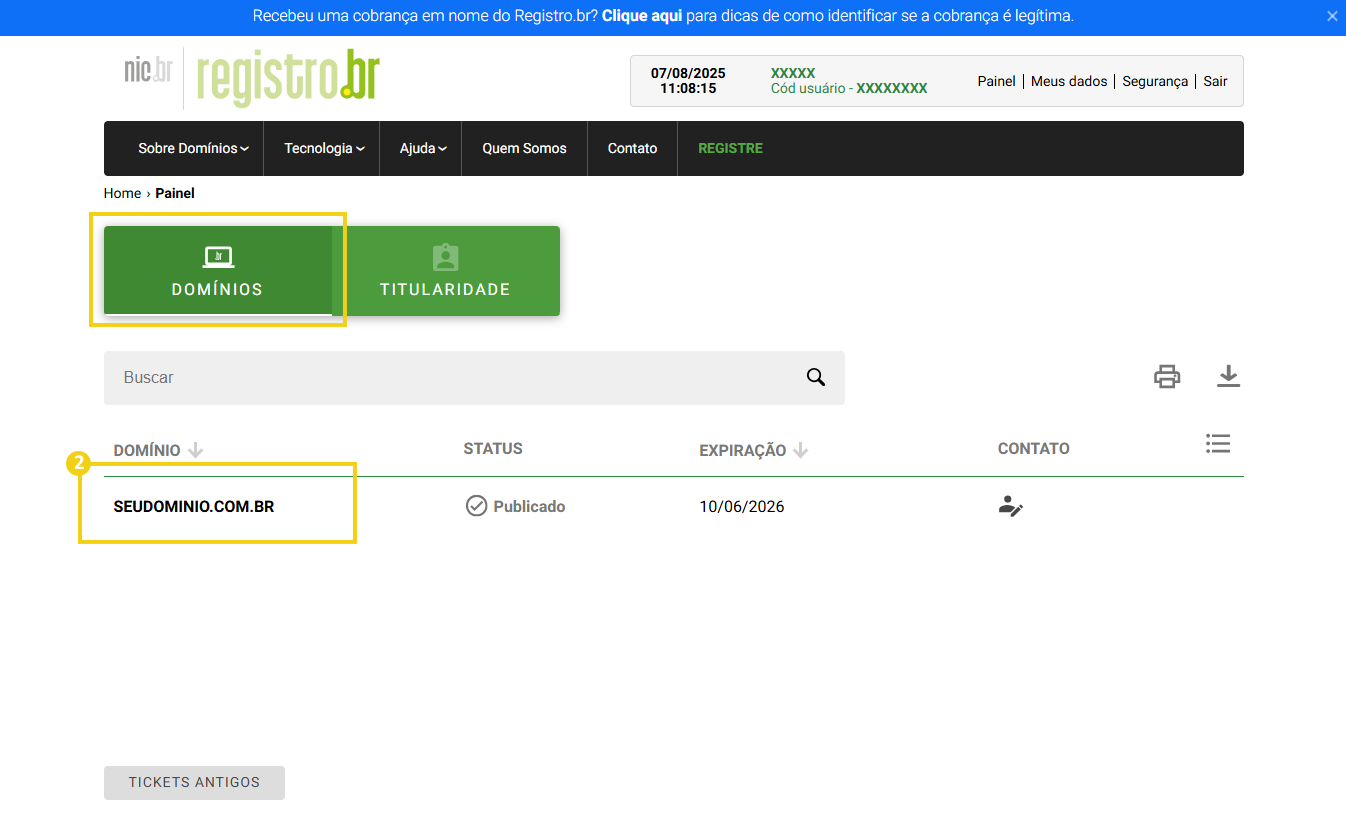Click the Painel link in user bar

pos(996,81)
